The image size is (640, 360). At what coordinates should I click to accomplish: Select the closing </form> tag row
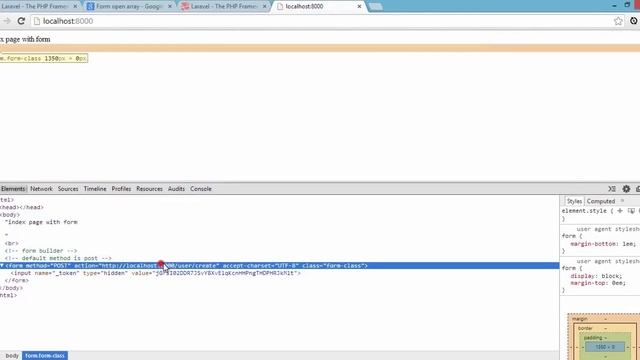(x=17, y=280)
